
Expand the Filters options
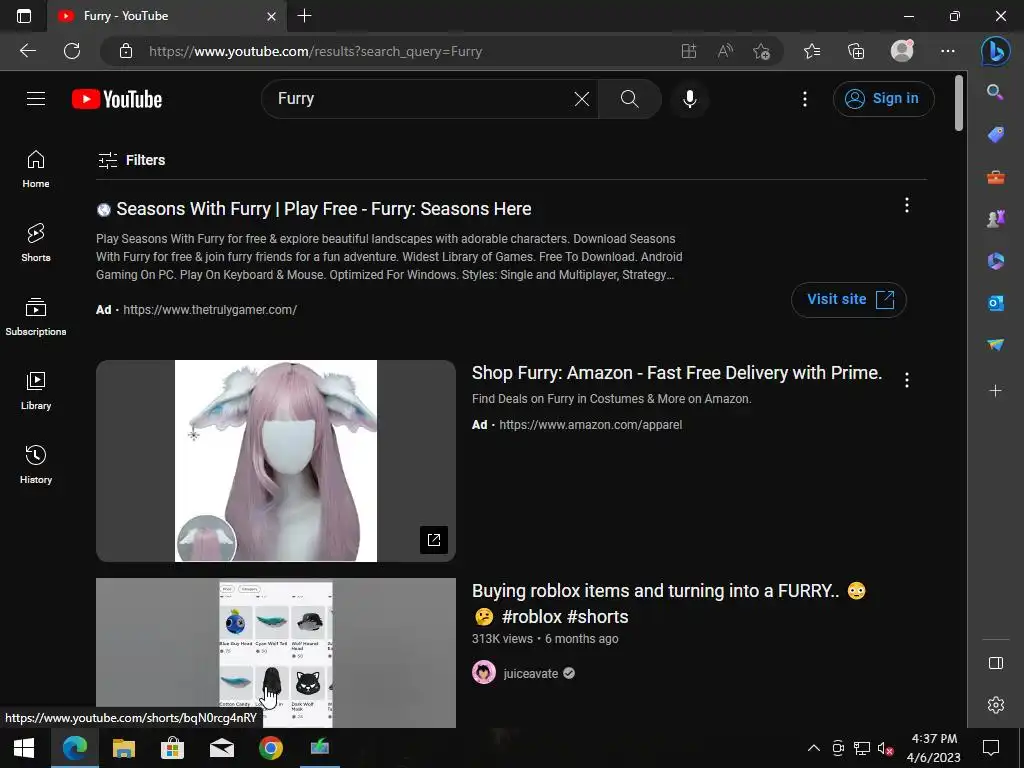point(131,160)
